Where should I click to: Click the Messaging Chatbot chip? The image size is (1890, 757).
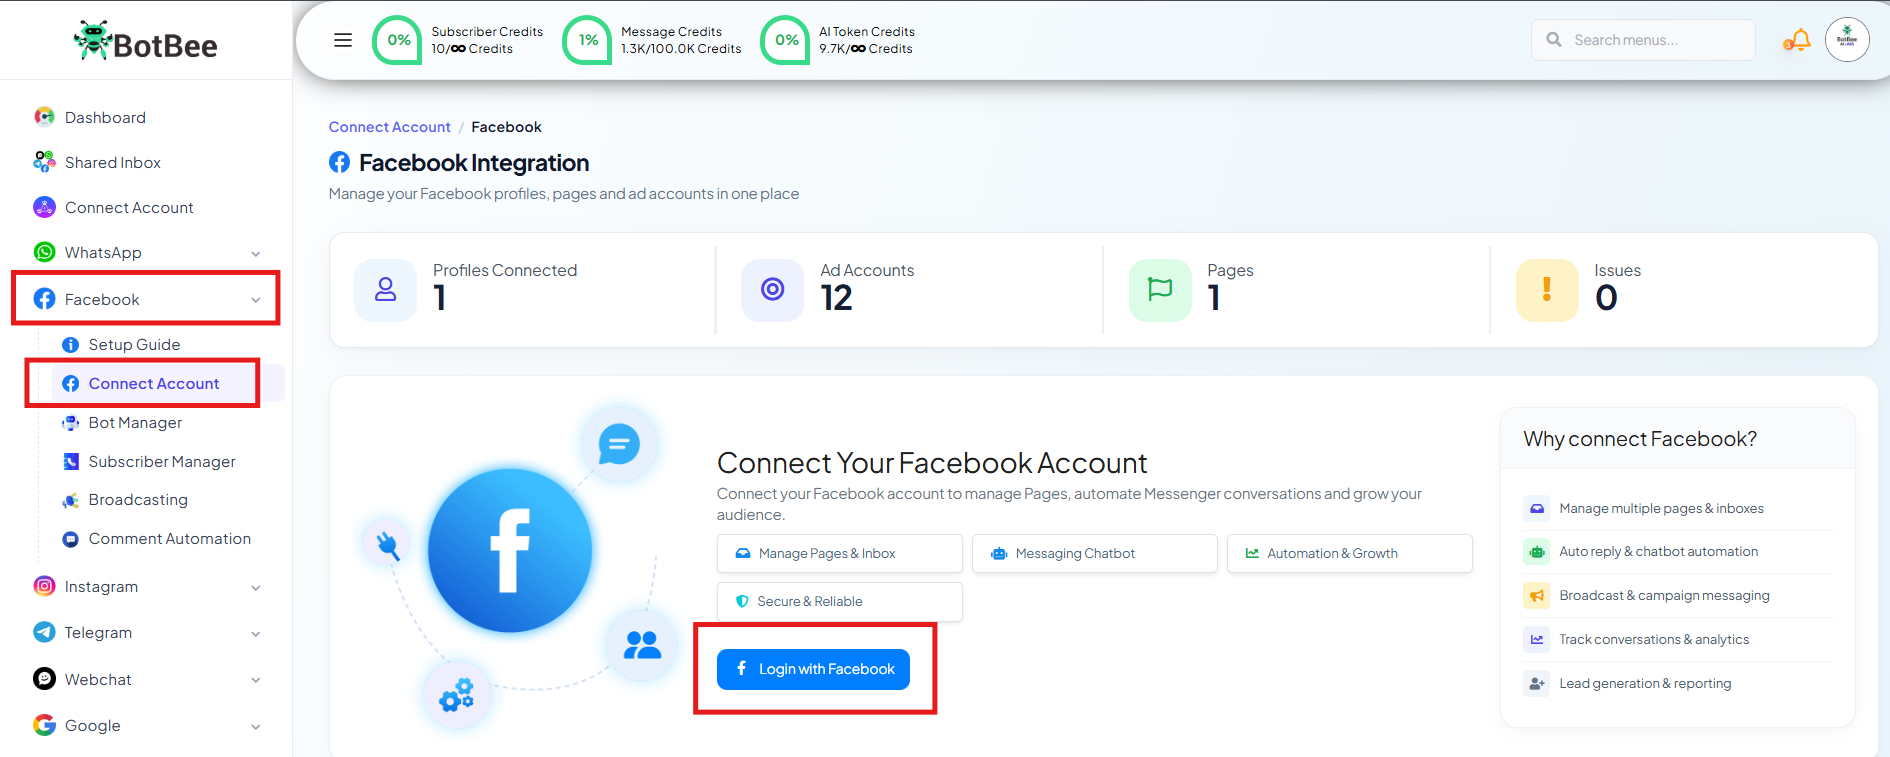pos(1095,554)
